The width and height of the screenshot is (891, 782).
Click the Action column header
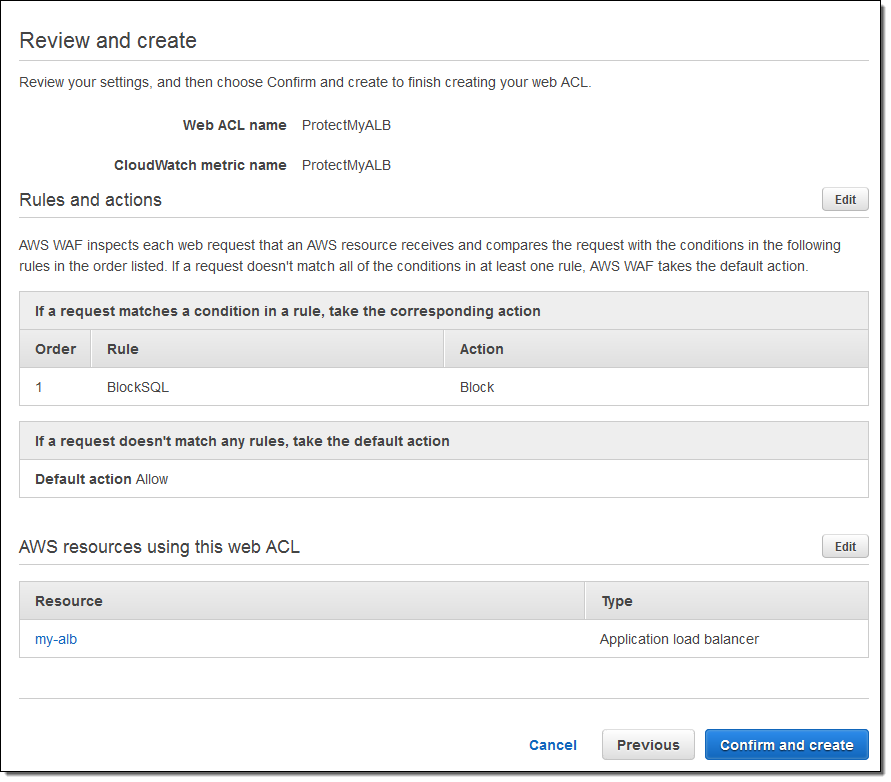(x=481, y=349)
